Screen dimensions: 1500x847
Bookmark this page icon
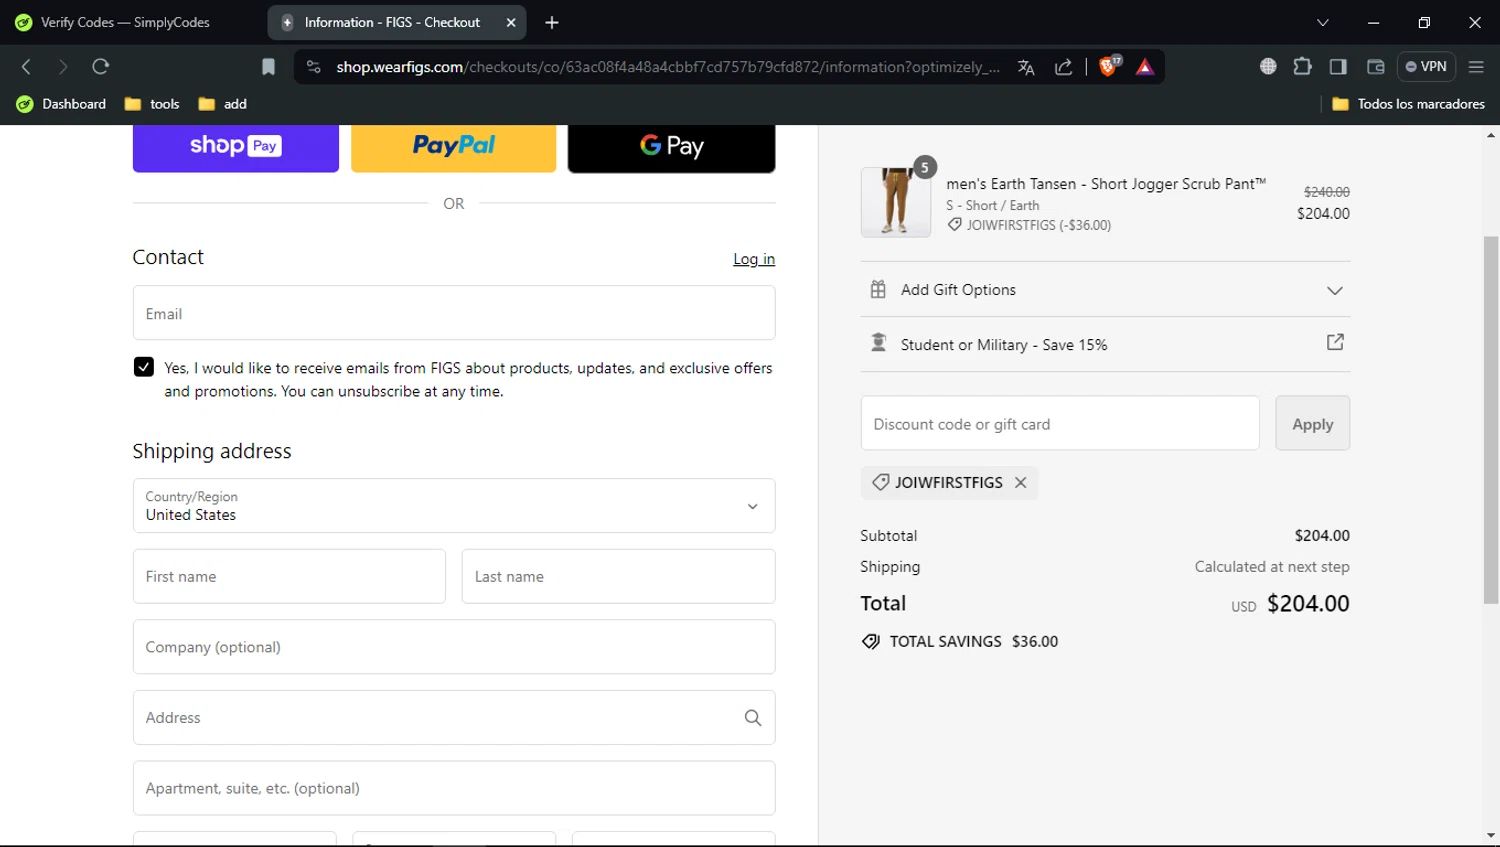coord(268,67)
